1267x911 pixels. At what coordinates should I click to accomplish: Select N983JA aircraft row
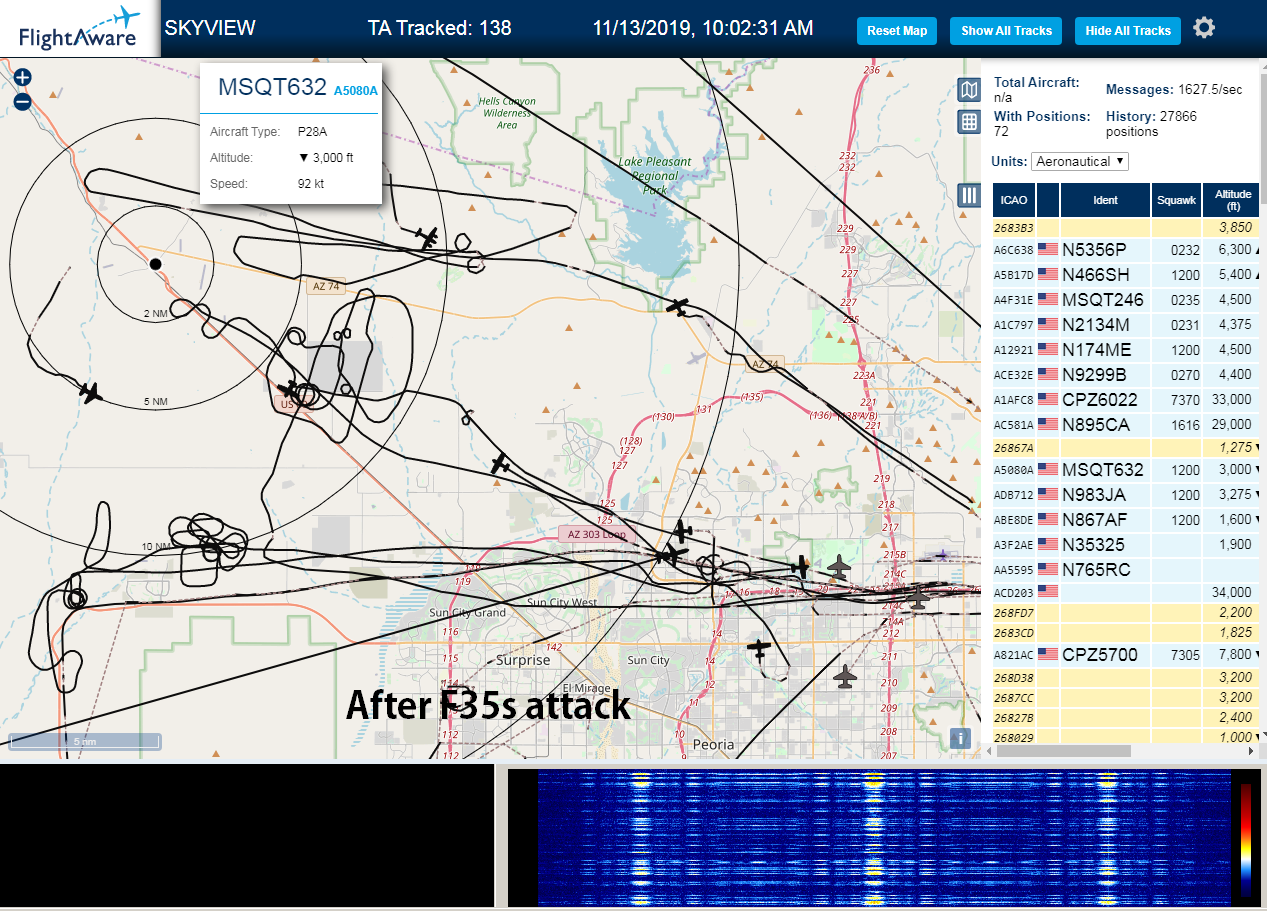point(1126,494)
